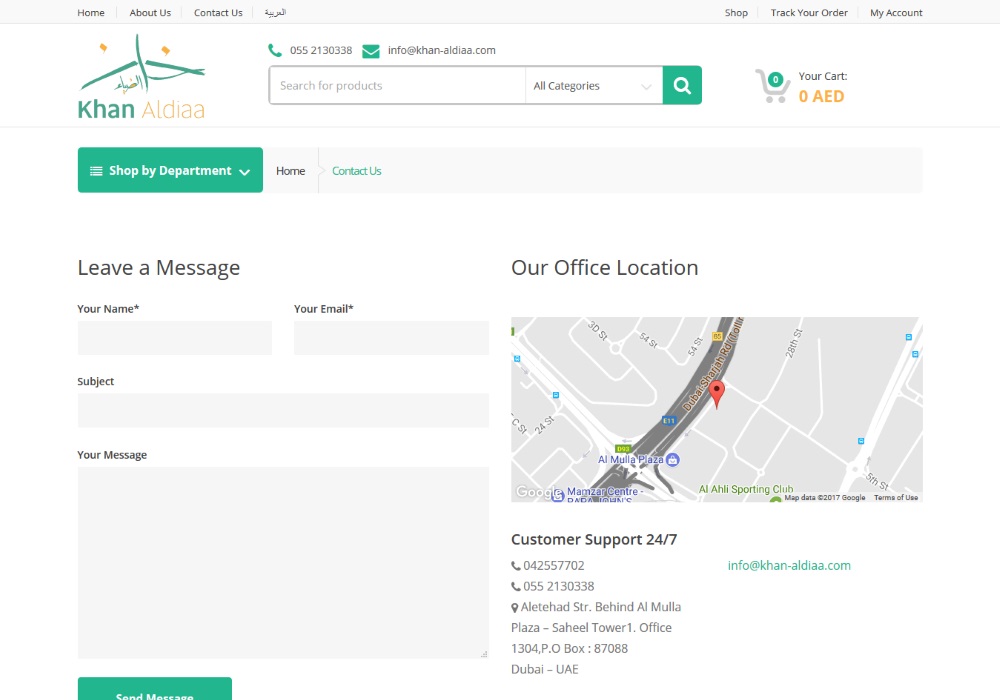1000x700 pixels.
Task: Click the phone number 042557702
Action: pos(554,565)
